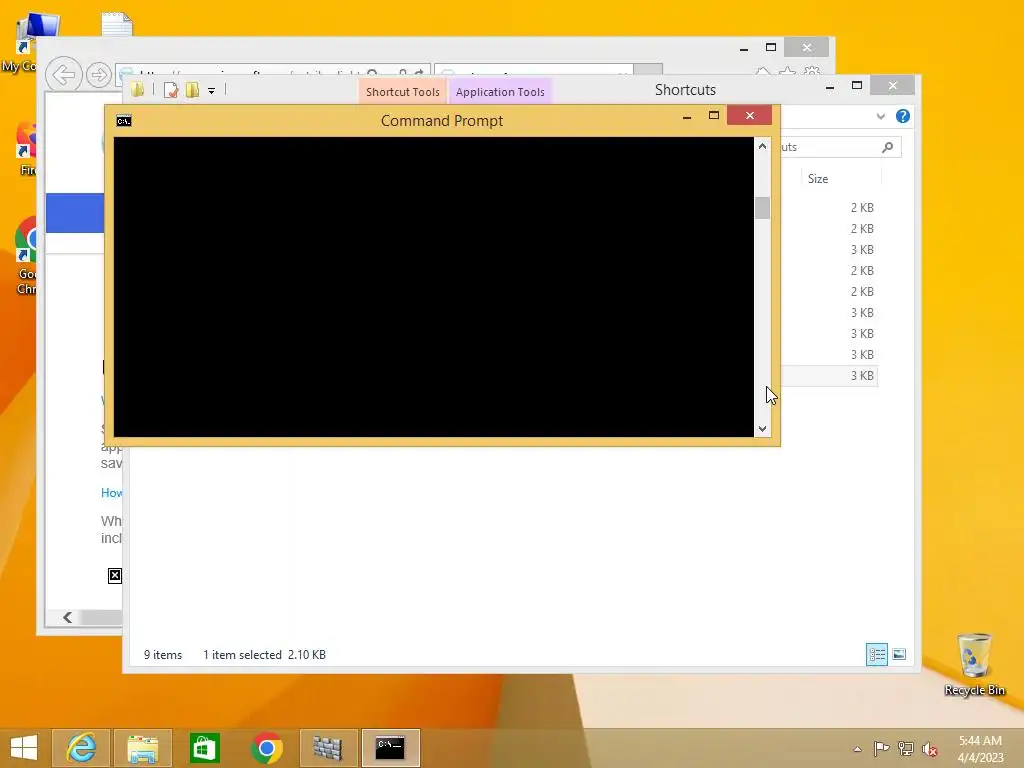Click the folder icon in the Shortcuts title bar
This screenshot has width=1024, height=768.
137,89
